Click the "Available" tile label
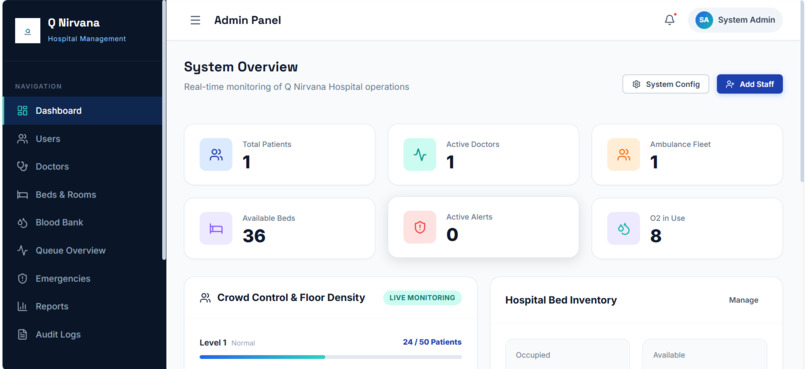 669,355
